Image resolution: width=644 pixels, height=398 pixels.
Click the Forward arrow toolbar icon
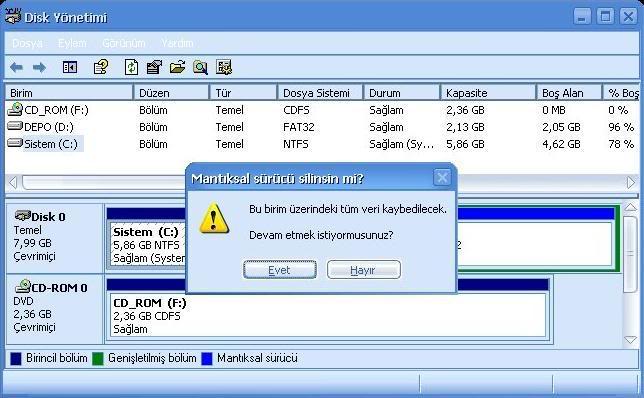39,67
